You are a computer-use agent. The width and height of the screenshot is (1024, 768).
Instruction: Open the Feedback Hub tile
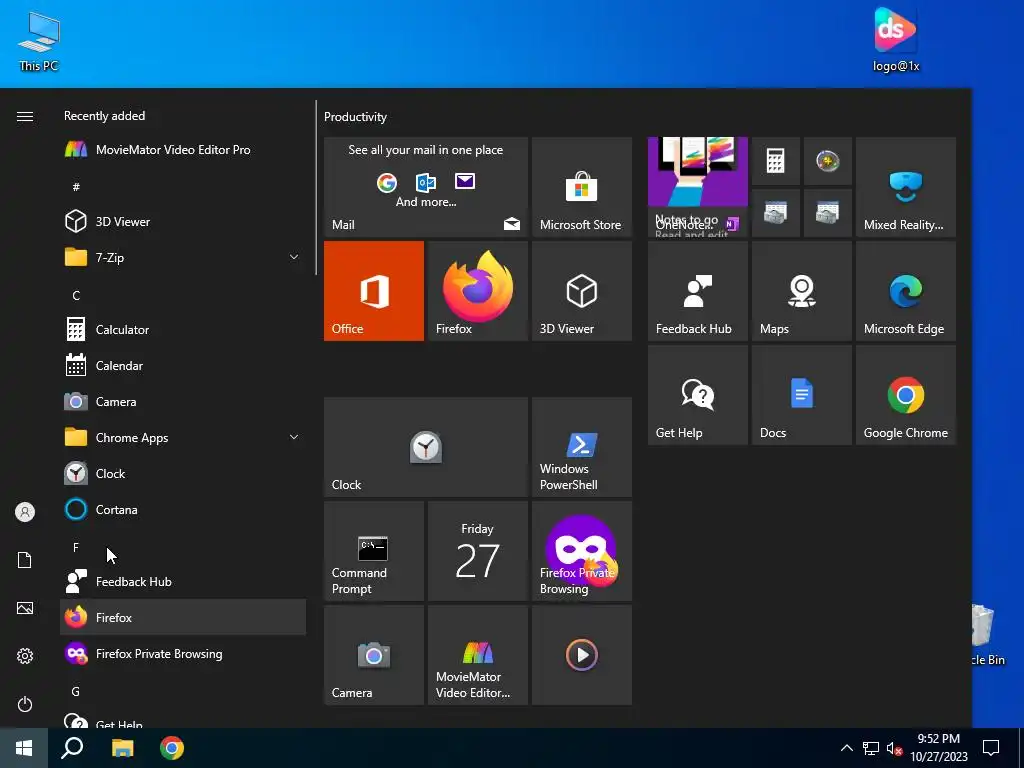click(697, 291)
